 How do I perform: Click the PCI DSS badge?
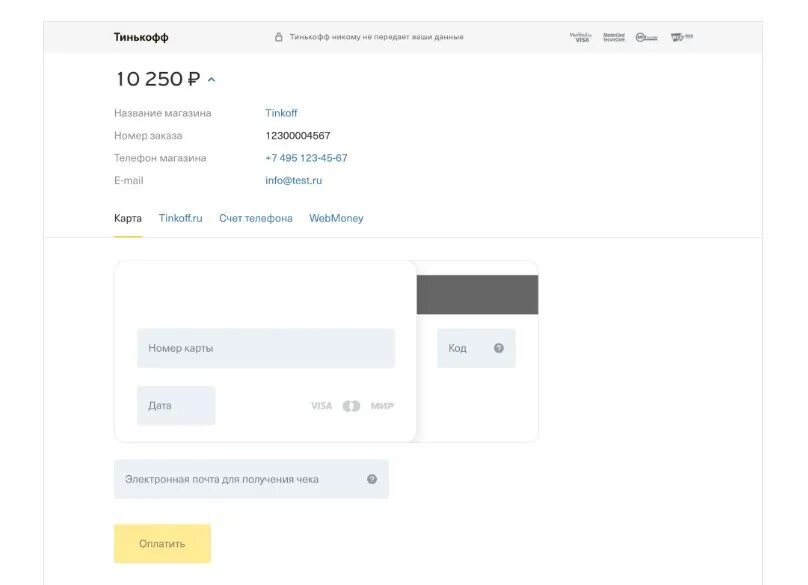coord(682,37)
